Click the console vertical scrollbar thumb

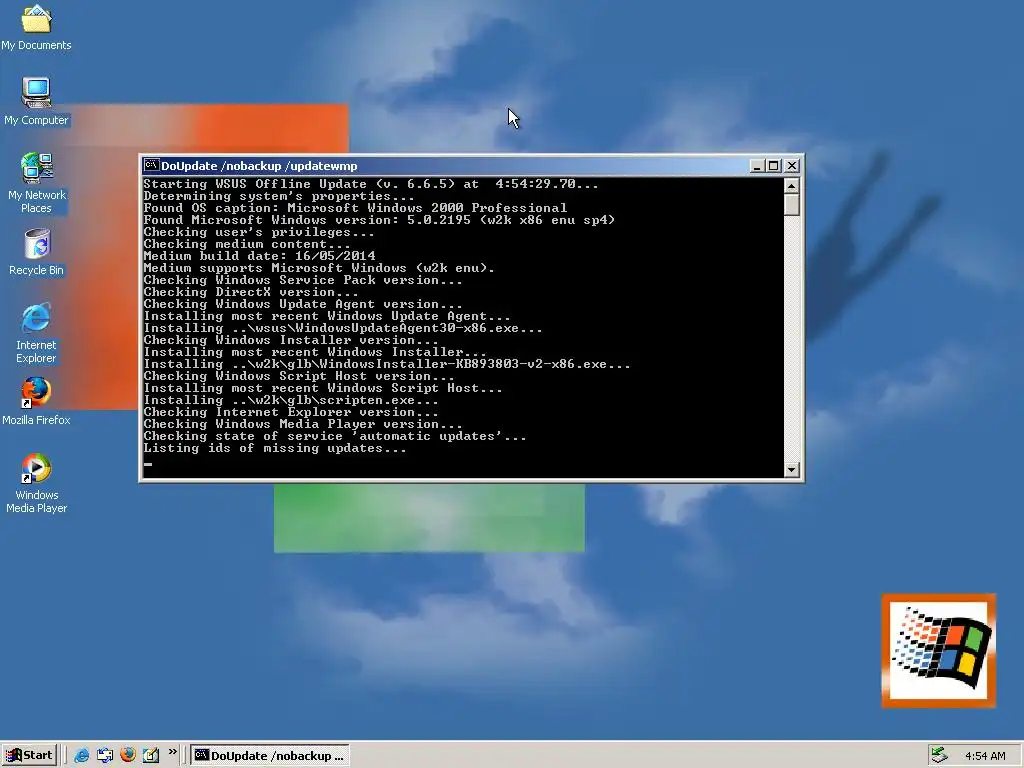[x=792, y=205]
